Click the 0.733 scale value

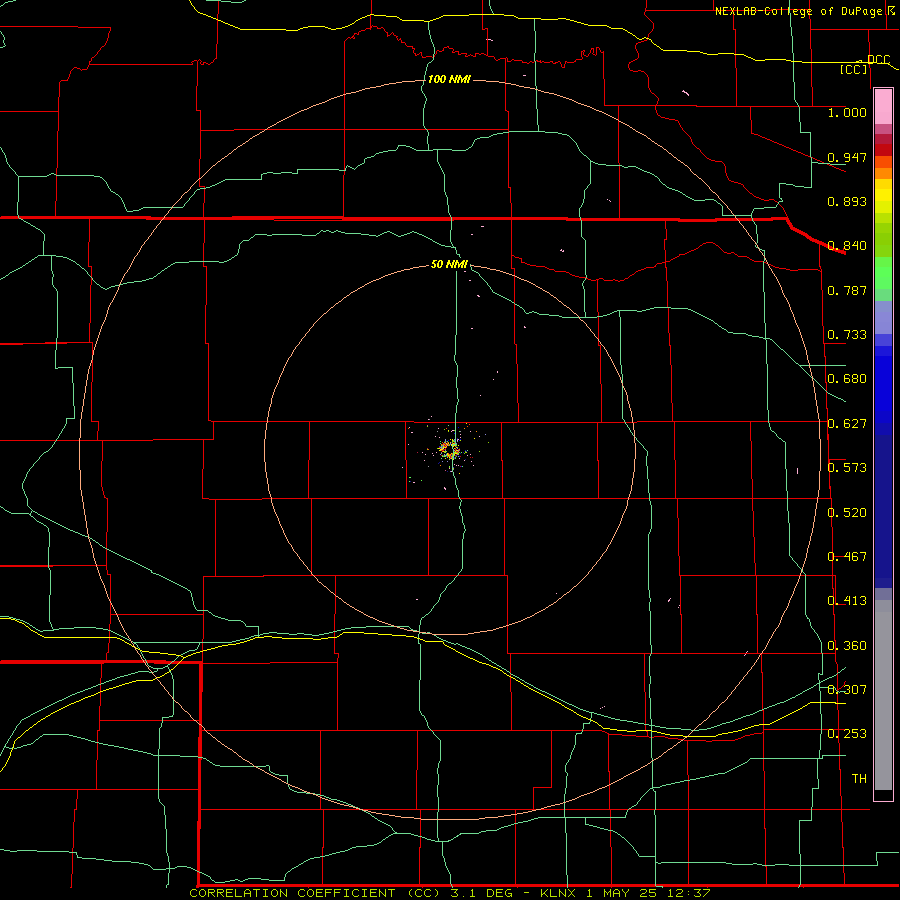pos(847,335)
